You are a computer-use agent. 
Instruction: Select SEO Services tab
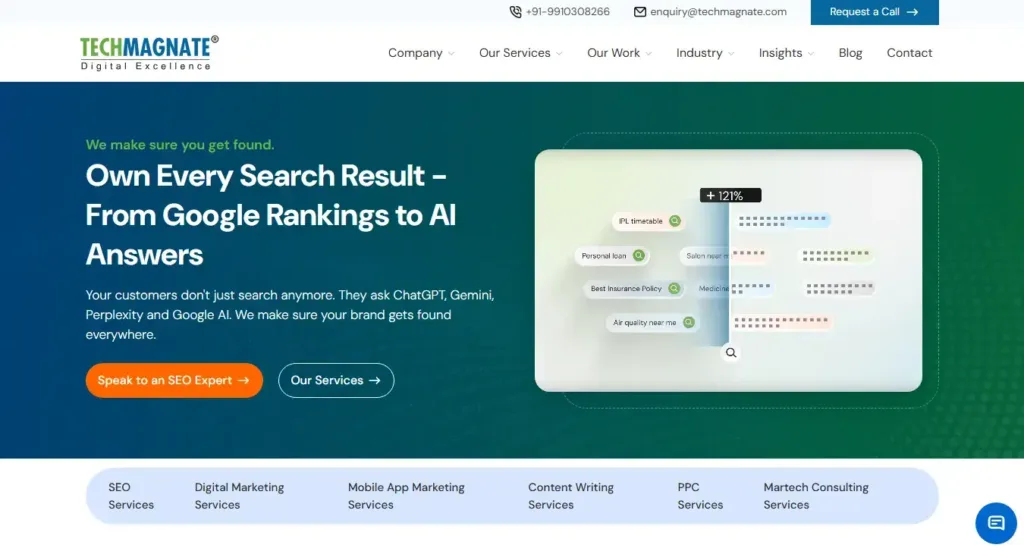click(x=131, y=496)
